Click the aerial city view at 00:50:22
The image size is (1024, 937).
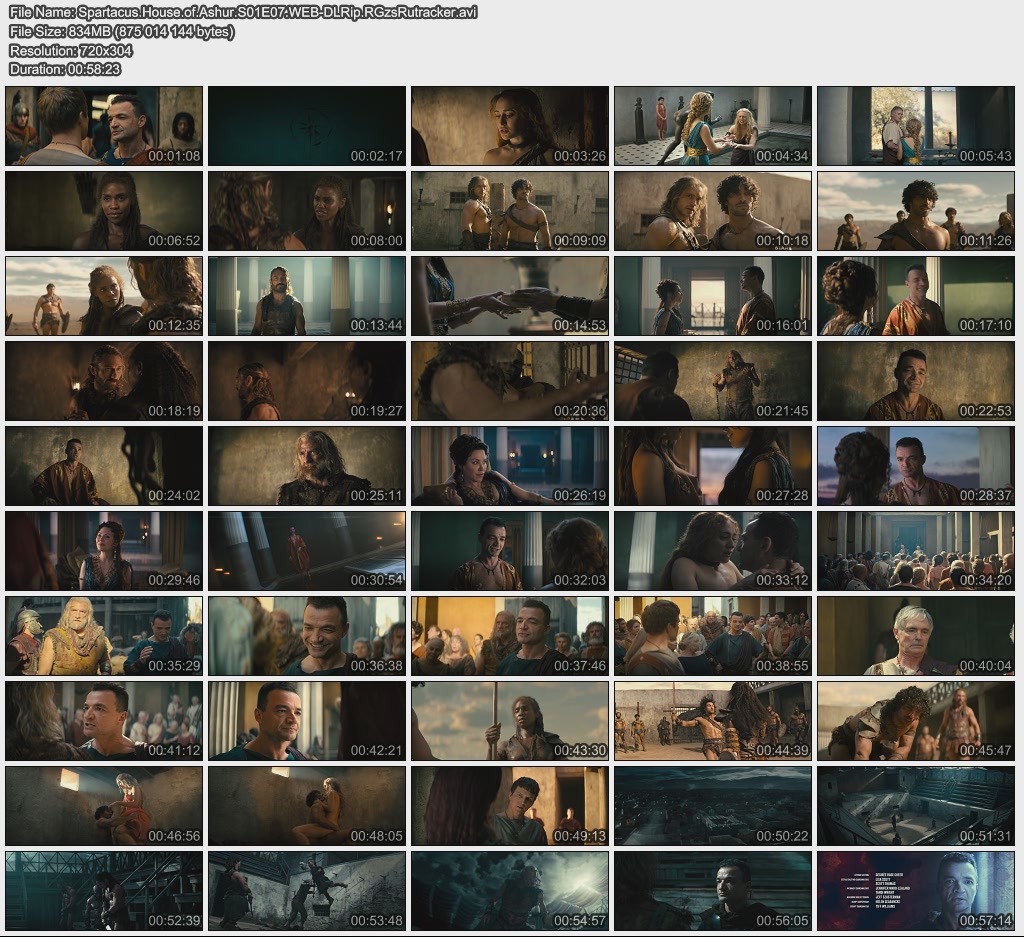coord(713,806)
